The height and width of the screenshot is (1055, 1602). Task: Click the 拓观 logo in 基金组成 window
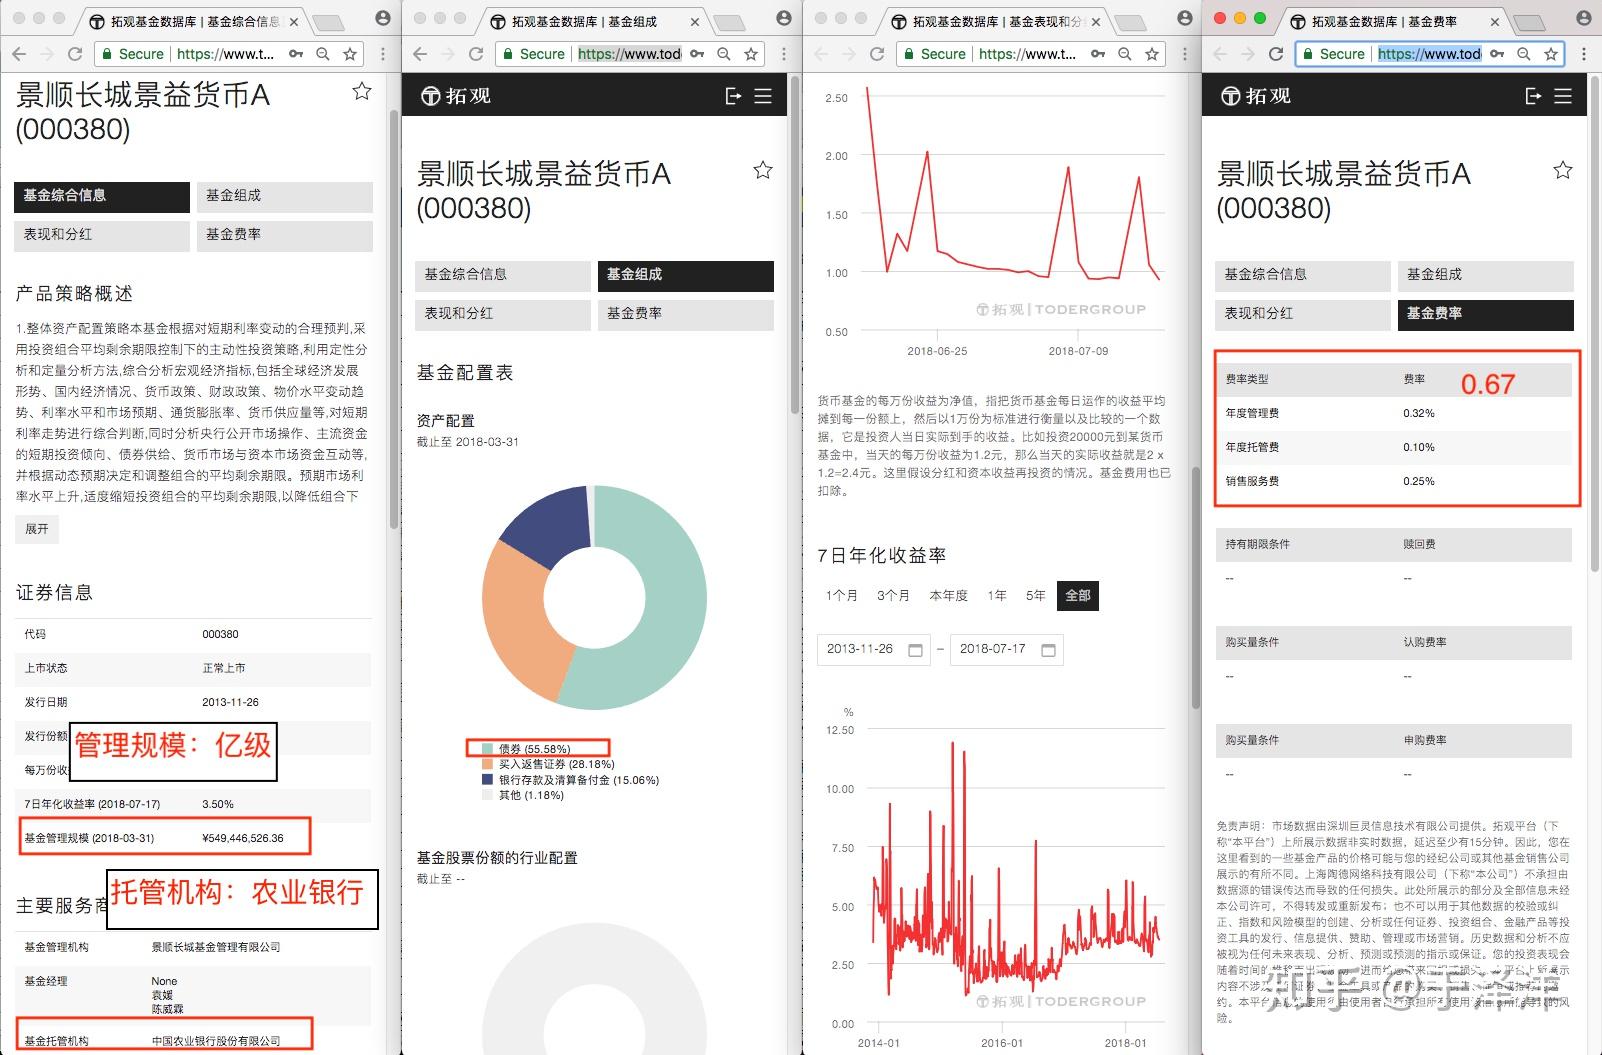click(x=455, y=96)
